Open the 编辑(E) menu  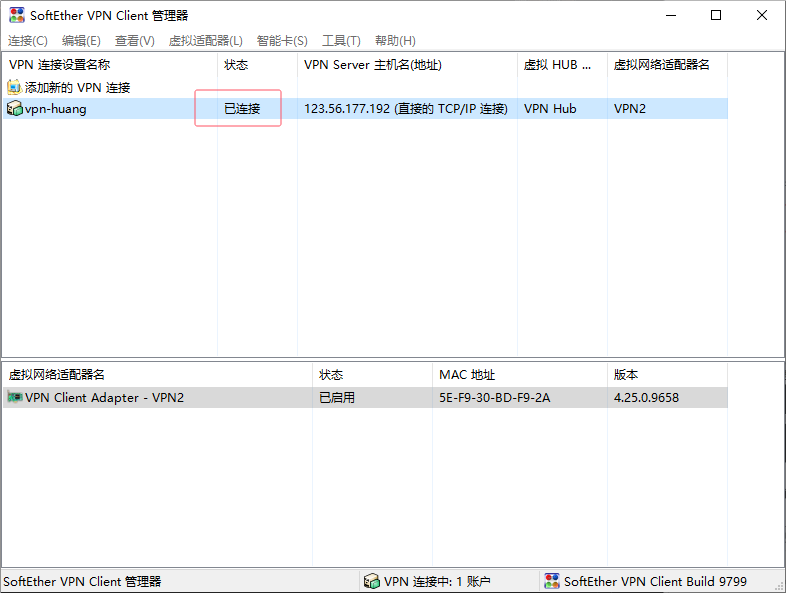81,41
